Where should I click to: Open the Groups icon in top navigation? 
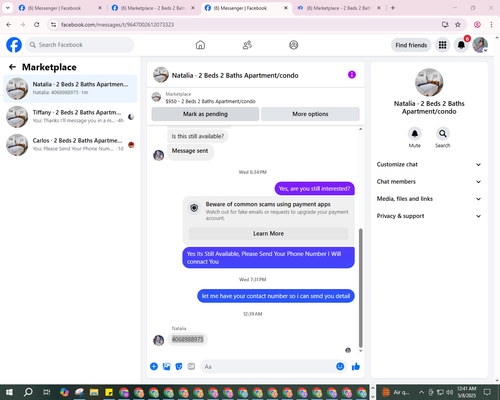point(294,45)
